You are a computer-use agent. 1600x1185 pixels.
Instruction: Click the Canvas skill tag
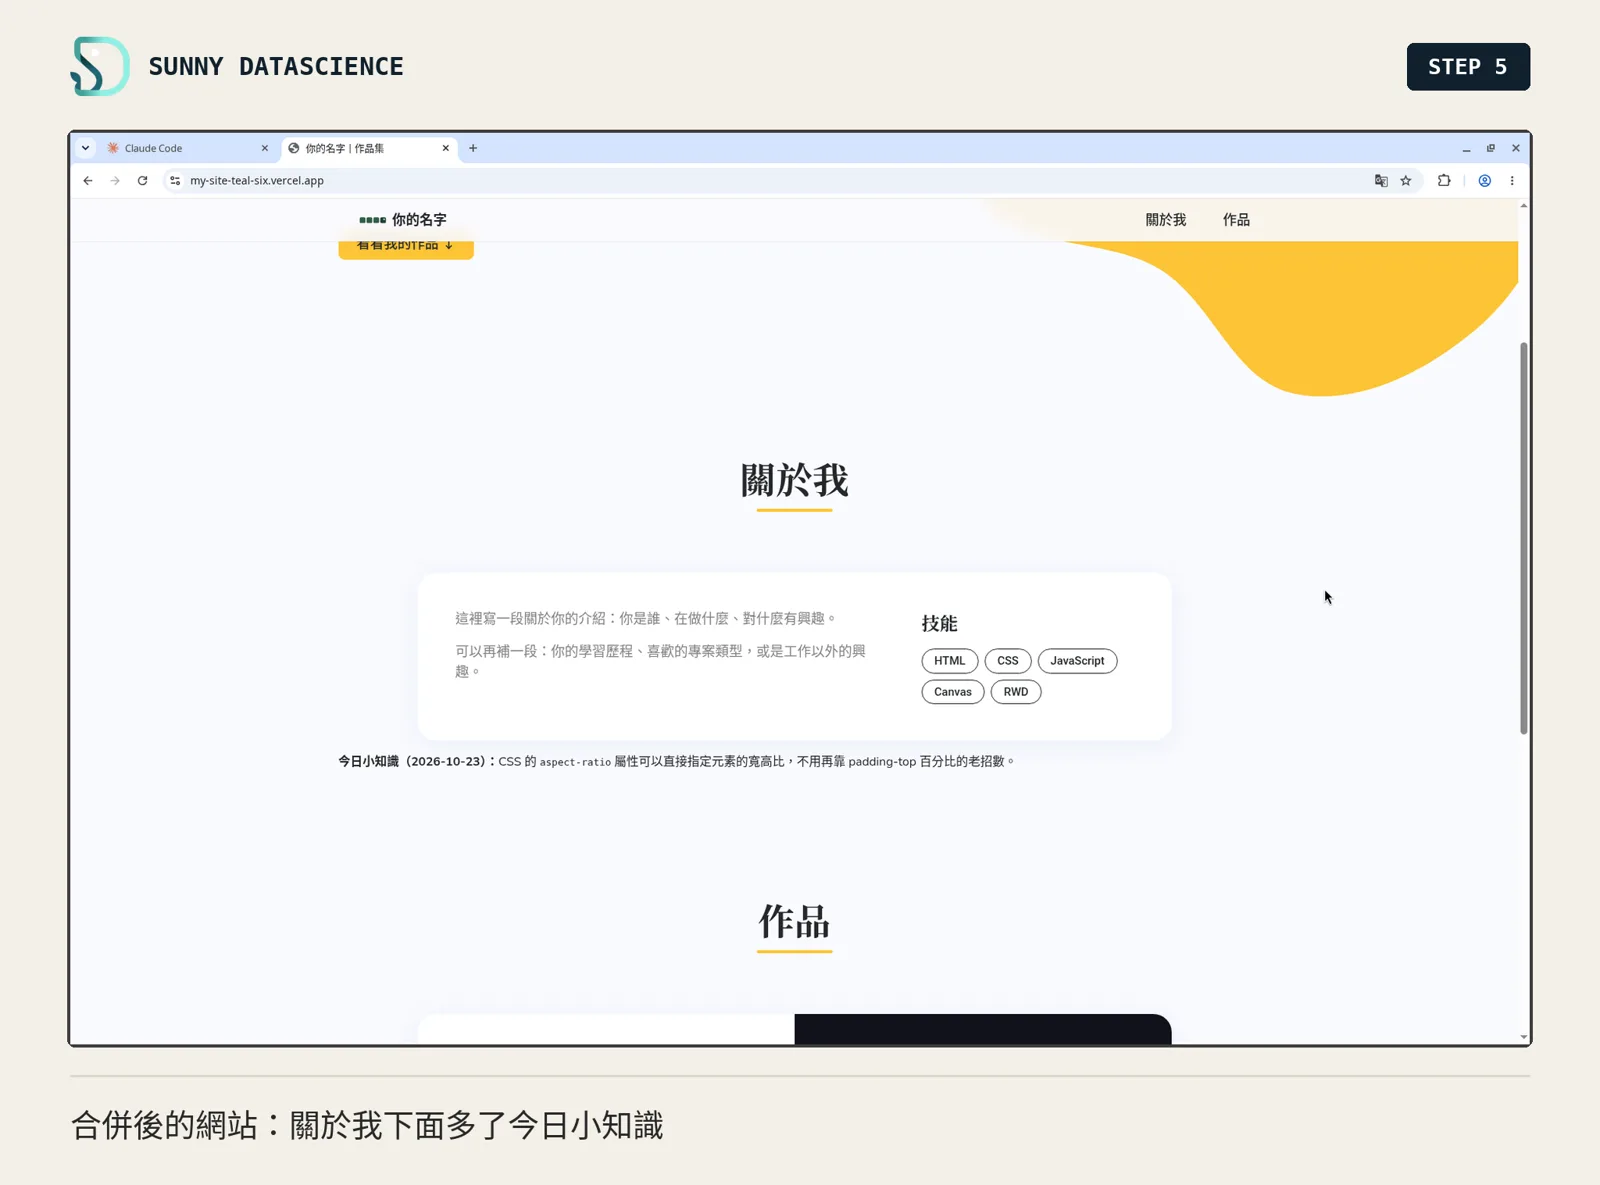click(x=953, y=692)
